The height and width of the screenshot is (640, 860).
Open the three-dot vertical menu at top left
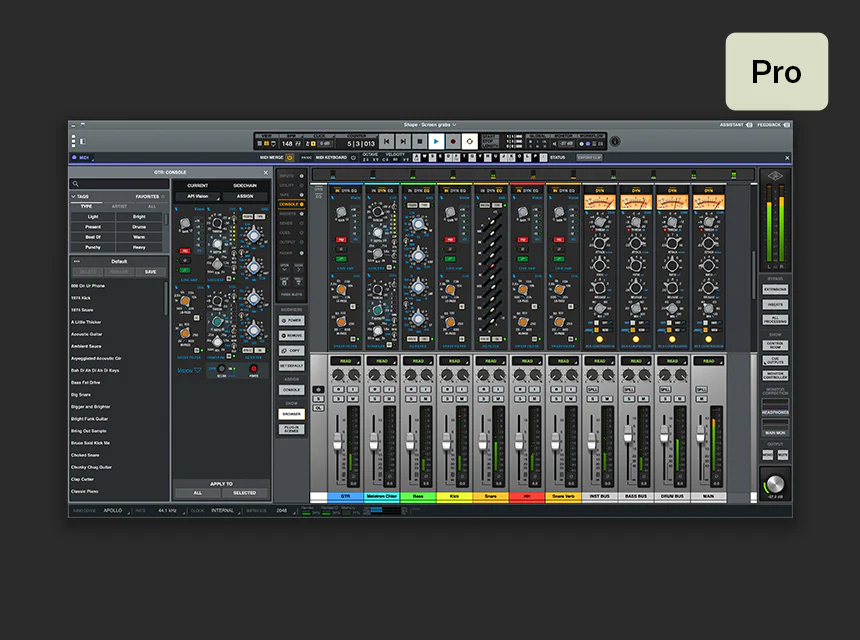click(x=73, y=141)
